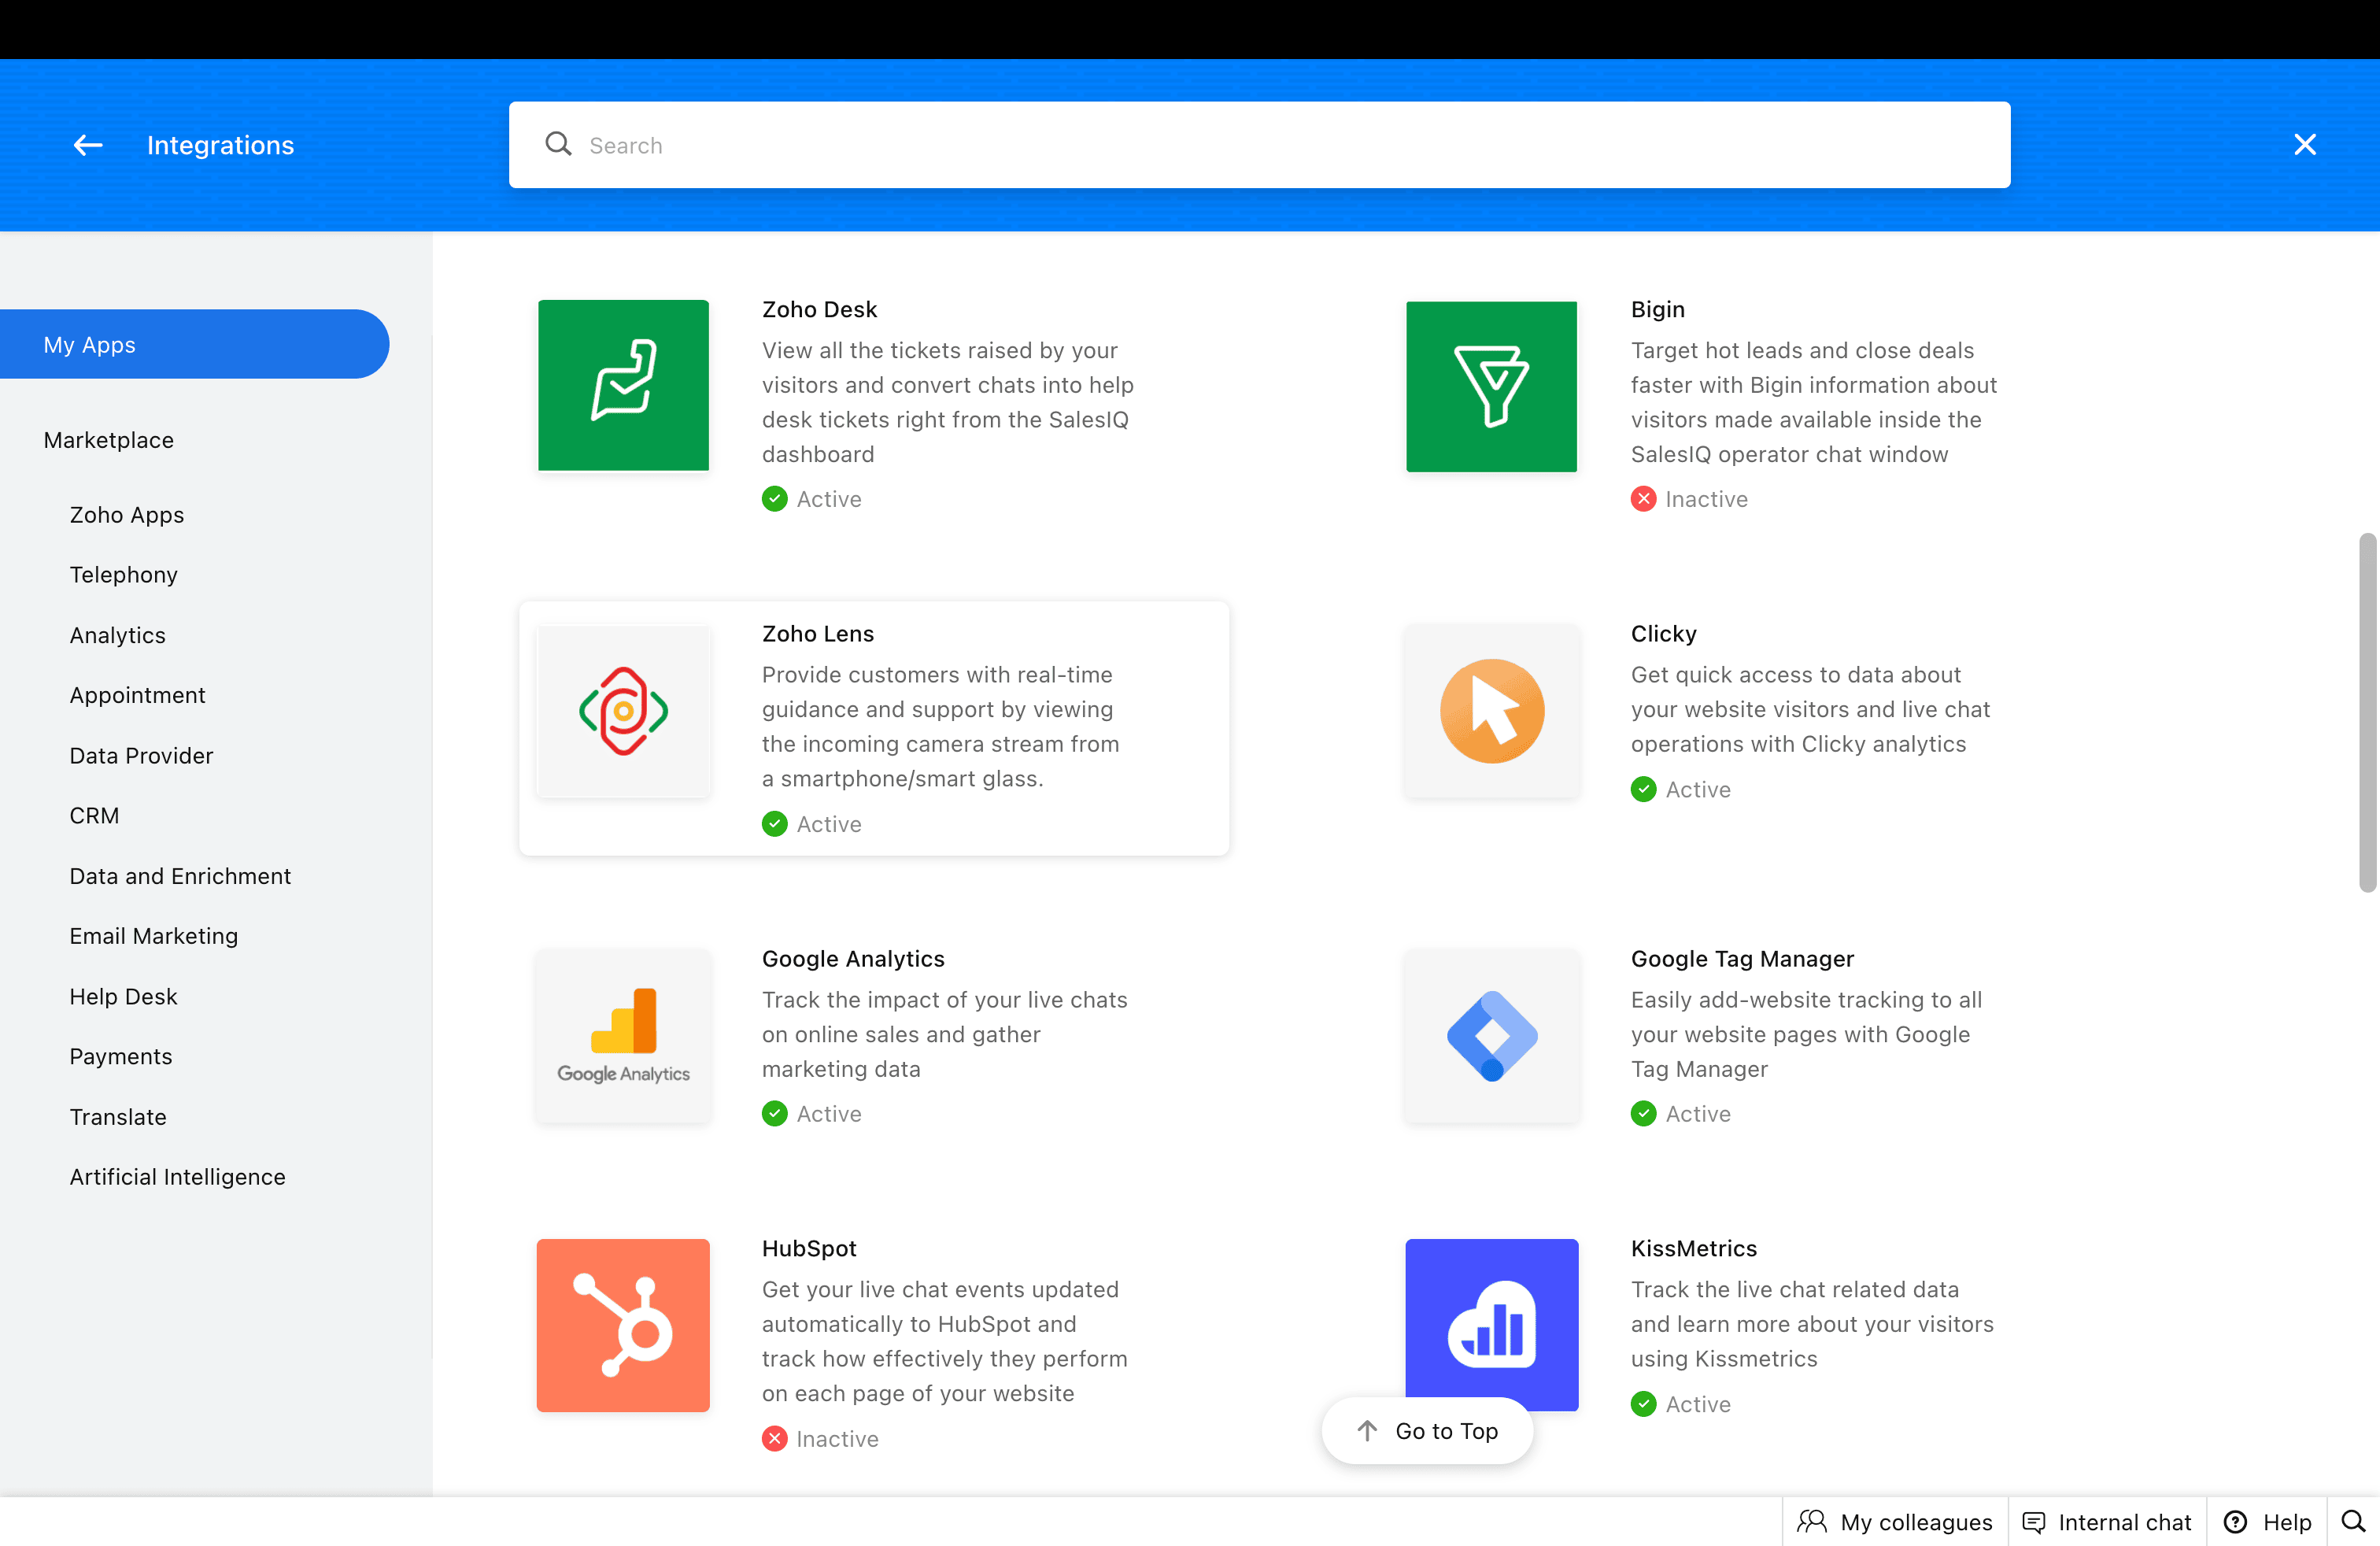Select Help Desk category

[x=123, y=997]
